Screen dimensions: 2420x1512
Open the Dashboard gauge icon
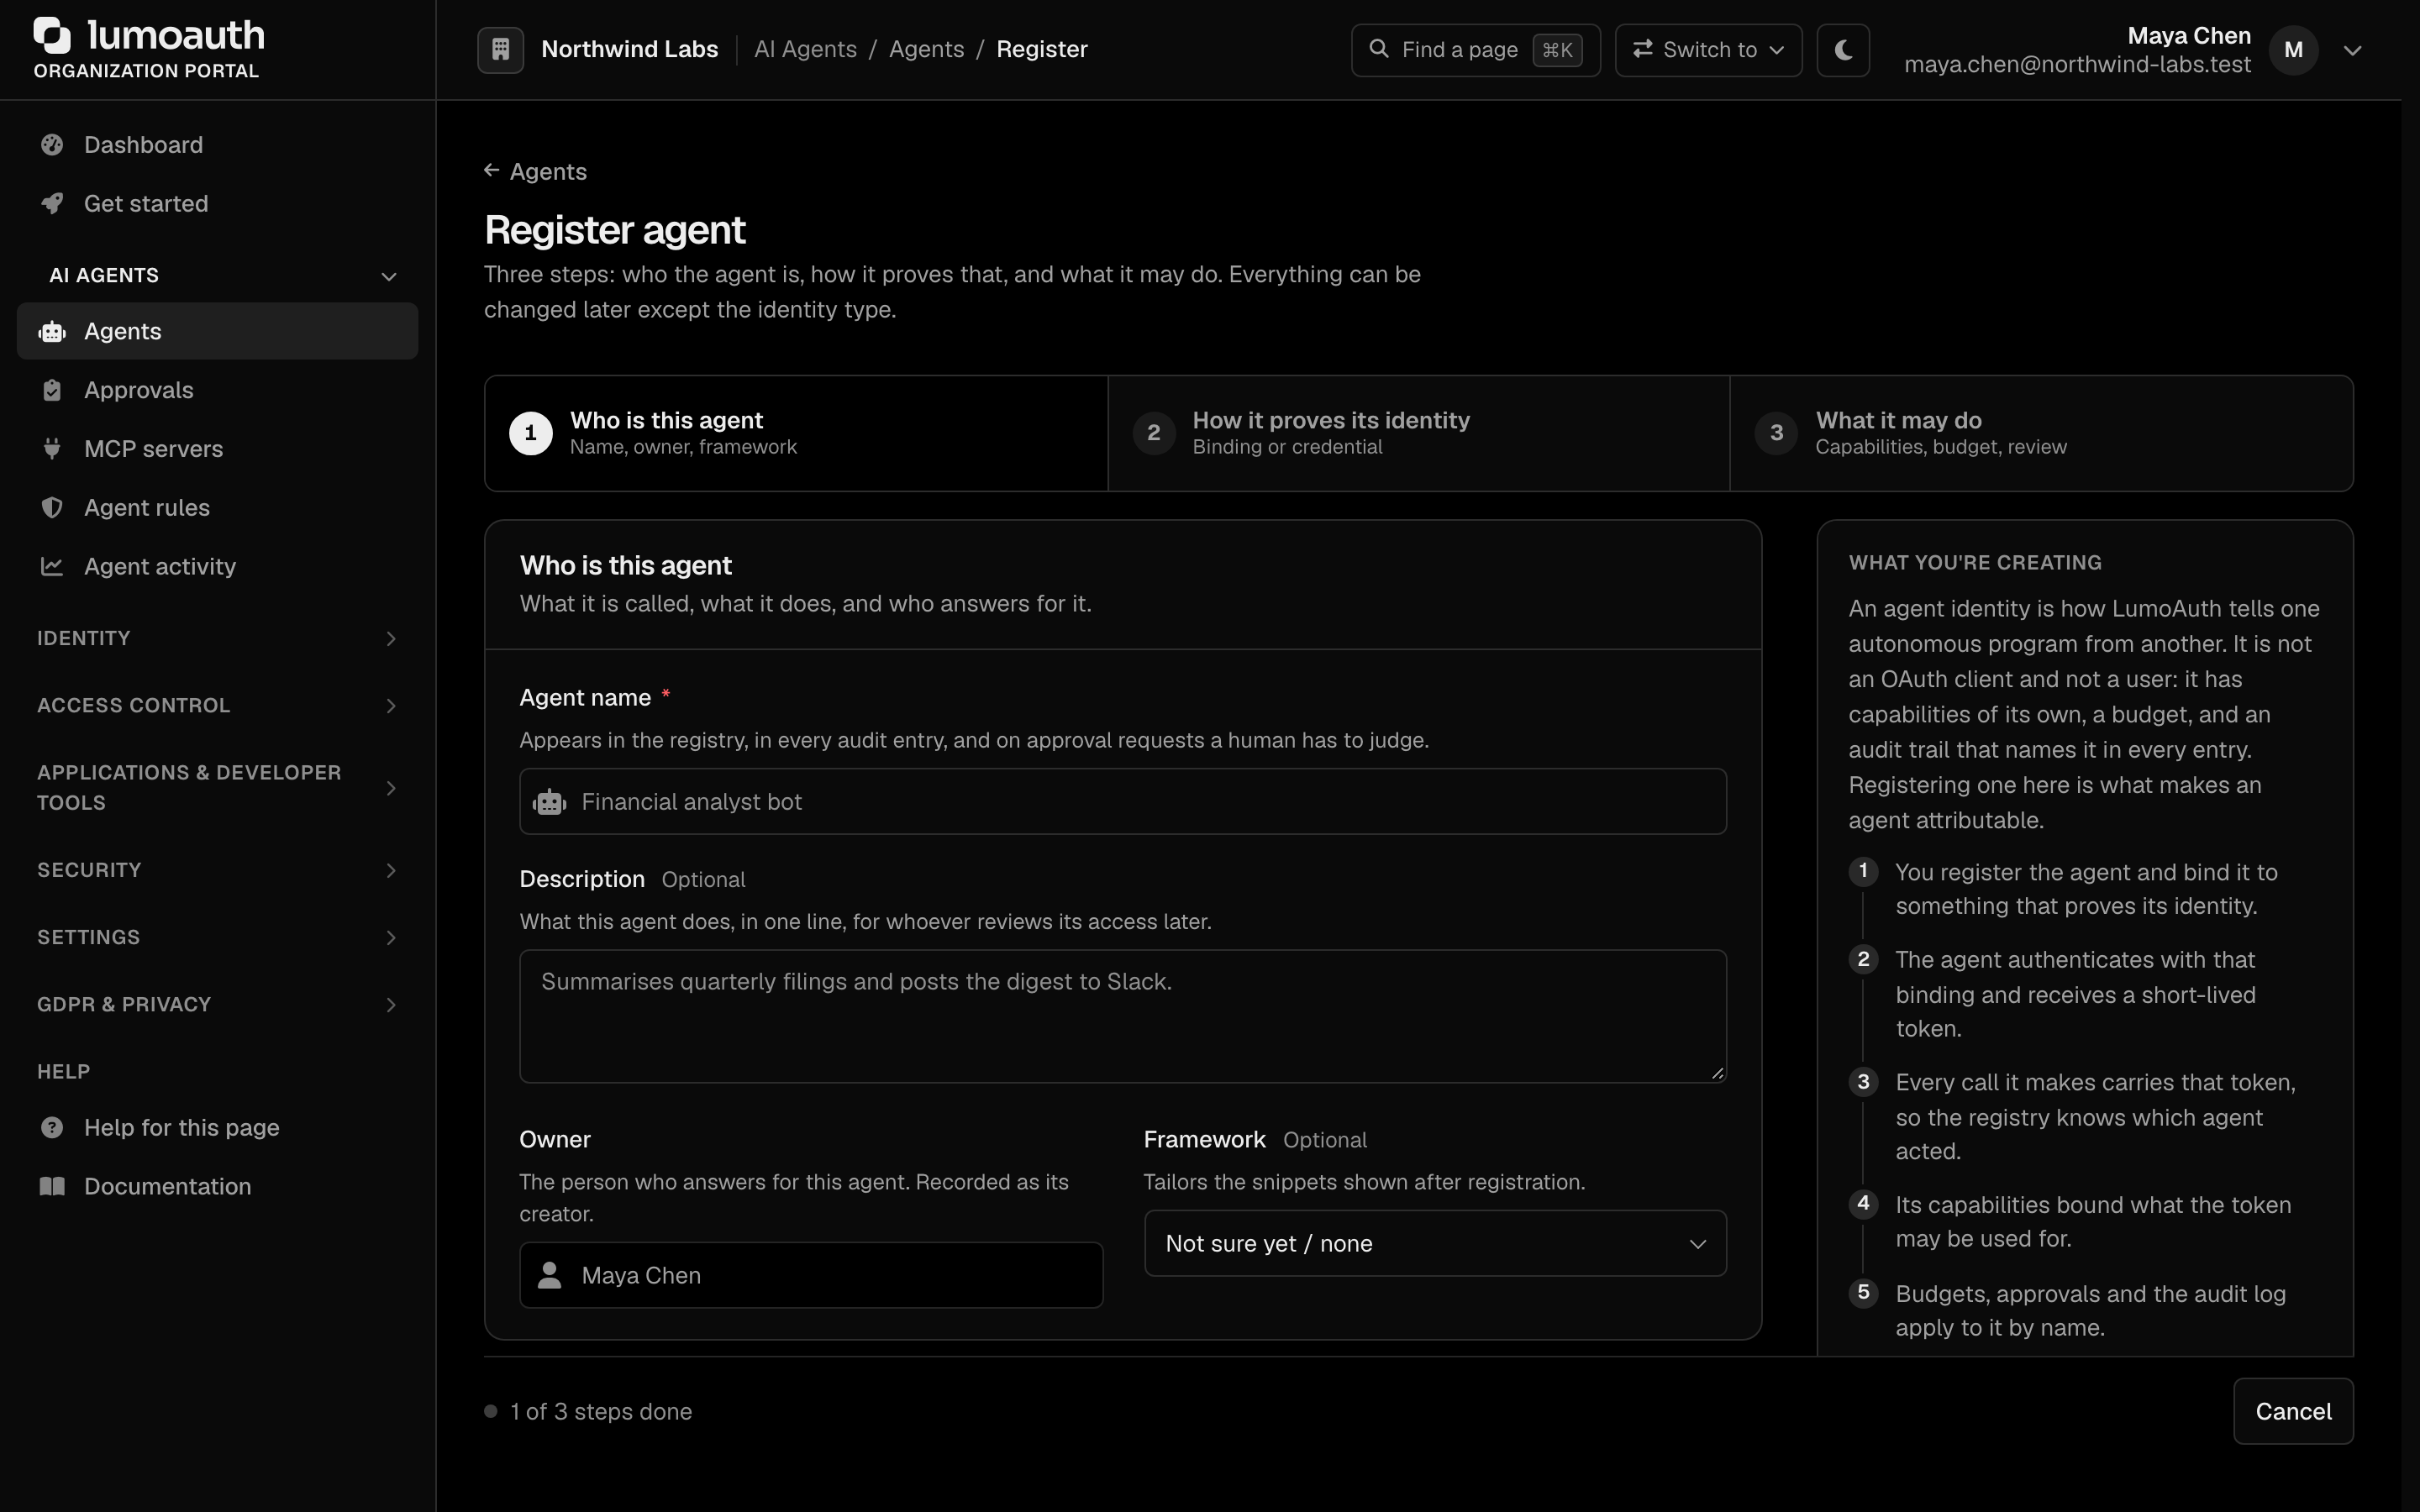coord(52,145)
